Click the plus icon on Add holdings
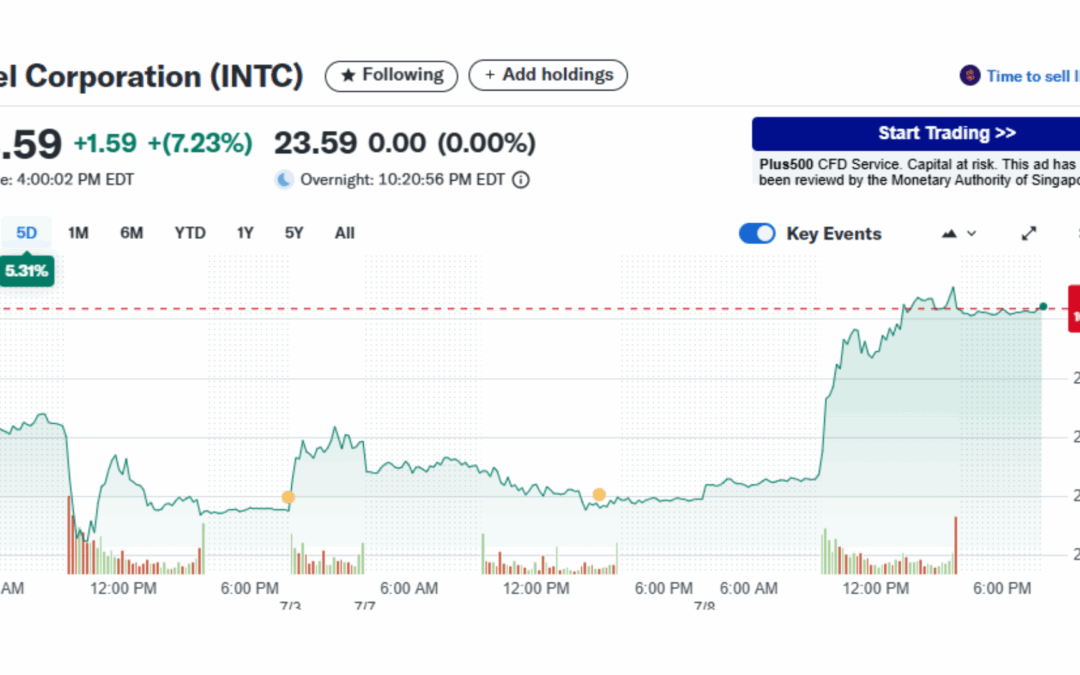Viewport: 1080px width, 675px height. tap(490, 74)
